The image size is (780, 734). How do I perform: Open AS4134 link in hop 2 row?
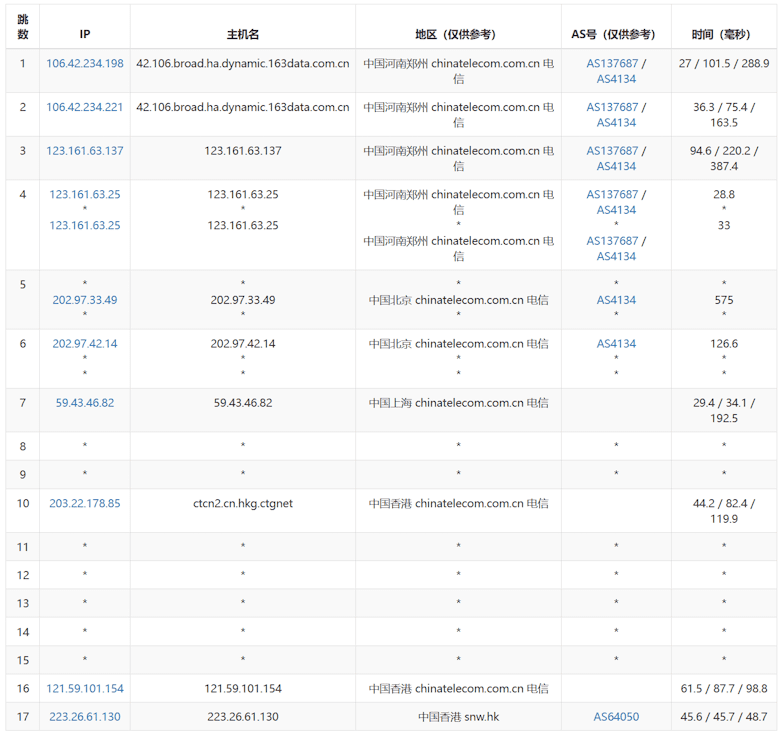coord(616,123)
